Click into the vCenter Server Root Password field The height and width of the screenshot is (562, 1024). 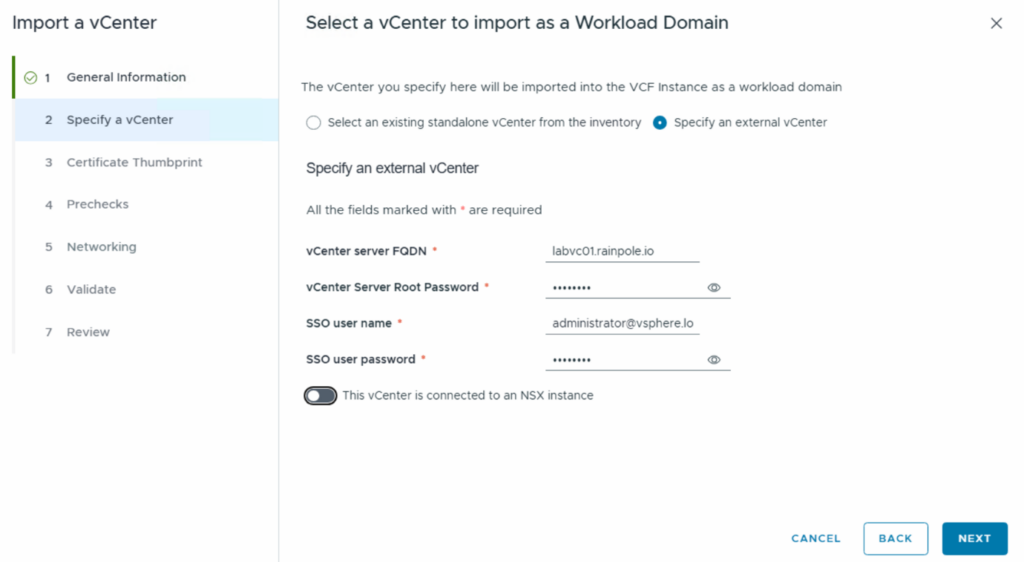(622, 288)
